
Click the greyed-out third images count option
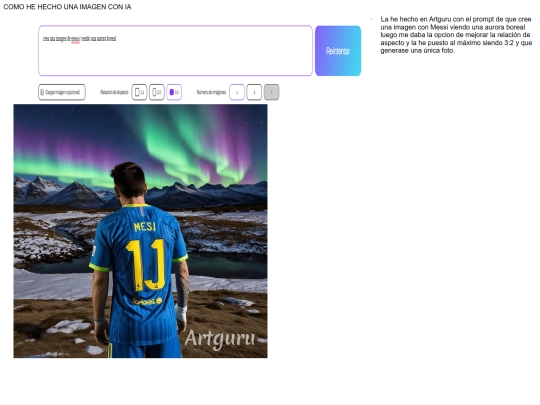tap(271, 92)
